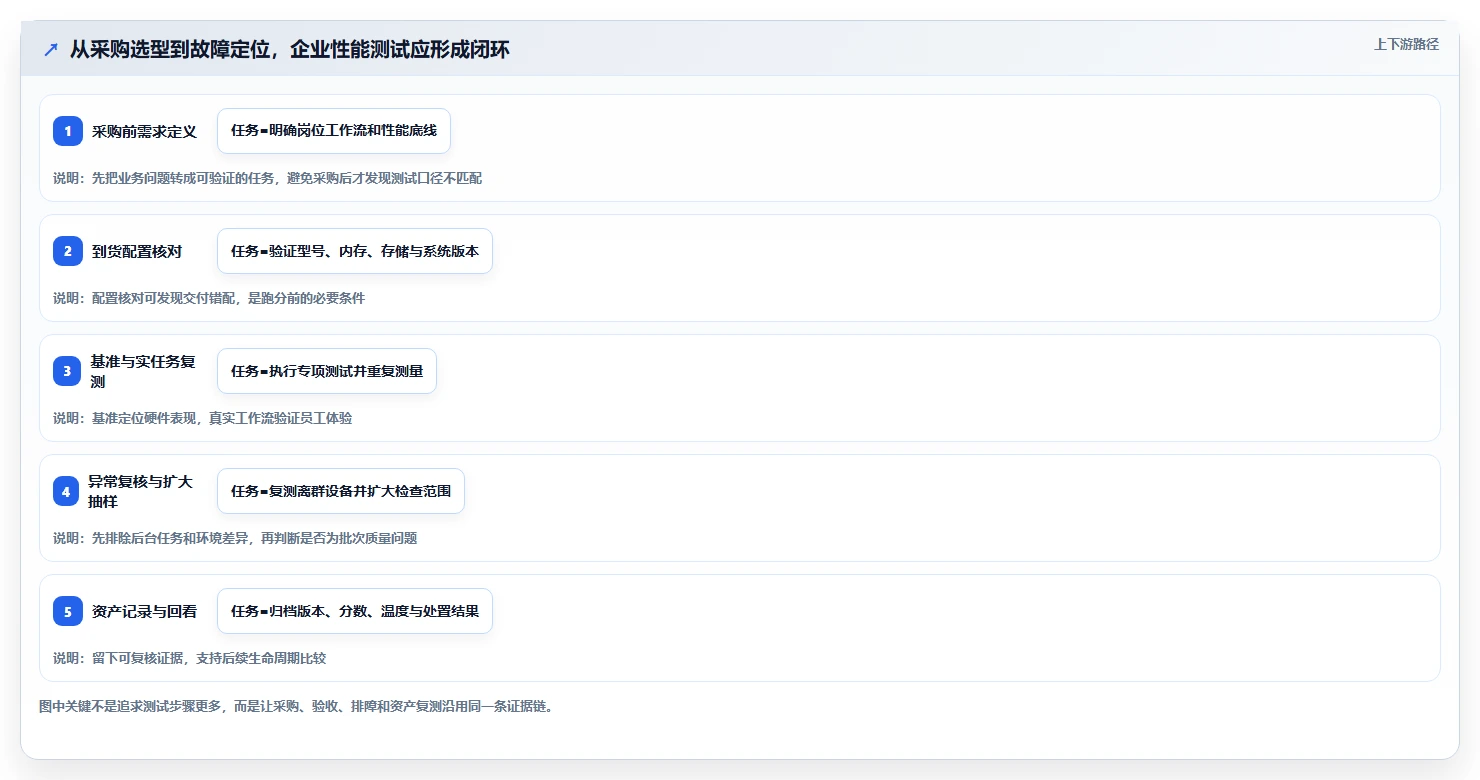Select step number 2 badge
This screenshot has height=780, width=1480.
click(68, 251)
